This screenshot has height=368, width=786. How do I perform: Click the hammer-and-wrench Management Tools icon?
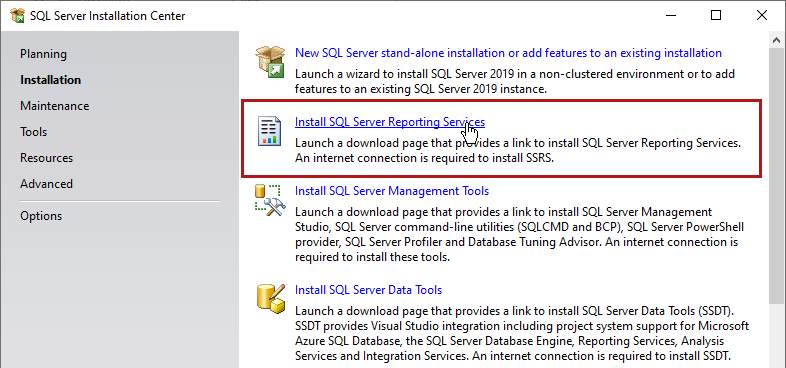[270, 201]
